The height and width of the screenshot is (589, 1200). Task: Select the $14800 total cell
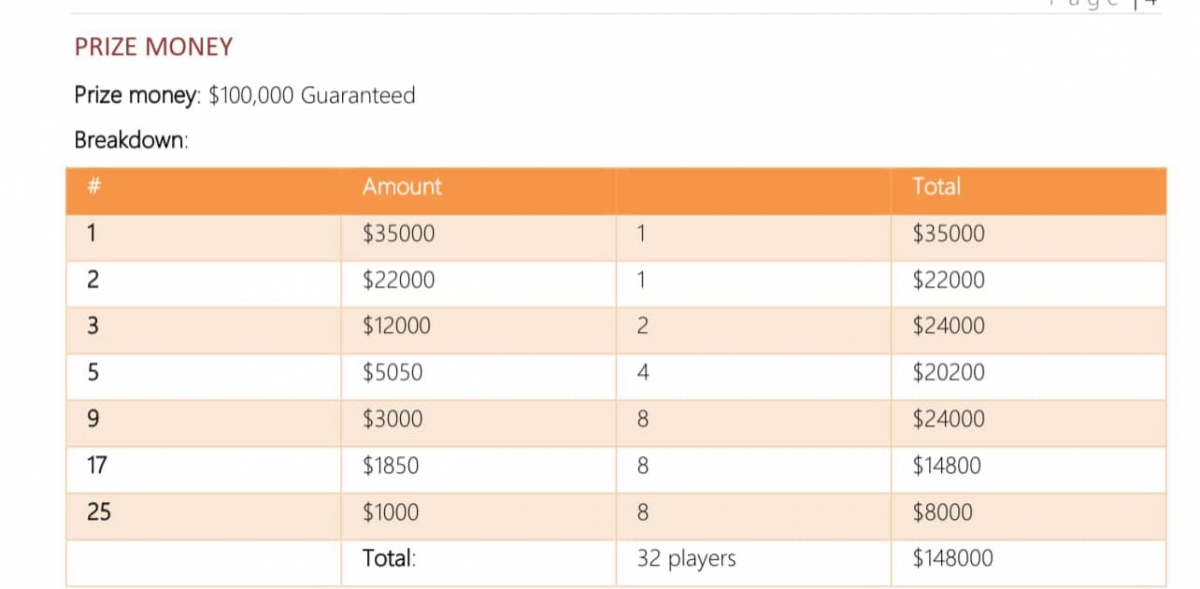pyautogui.click(x=947, y=466)
